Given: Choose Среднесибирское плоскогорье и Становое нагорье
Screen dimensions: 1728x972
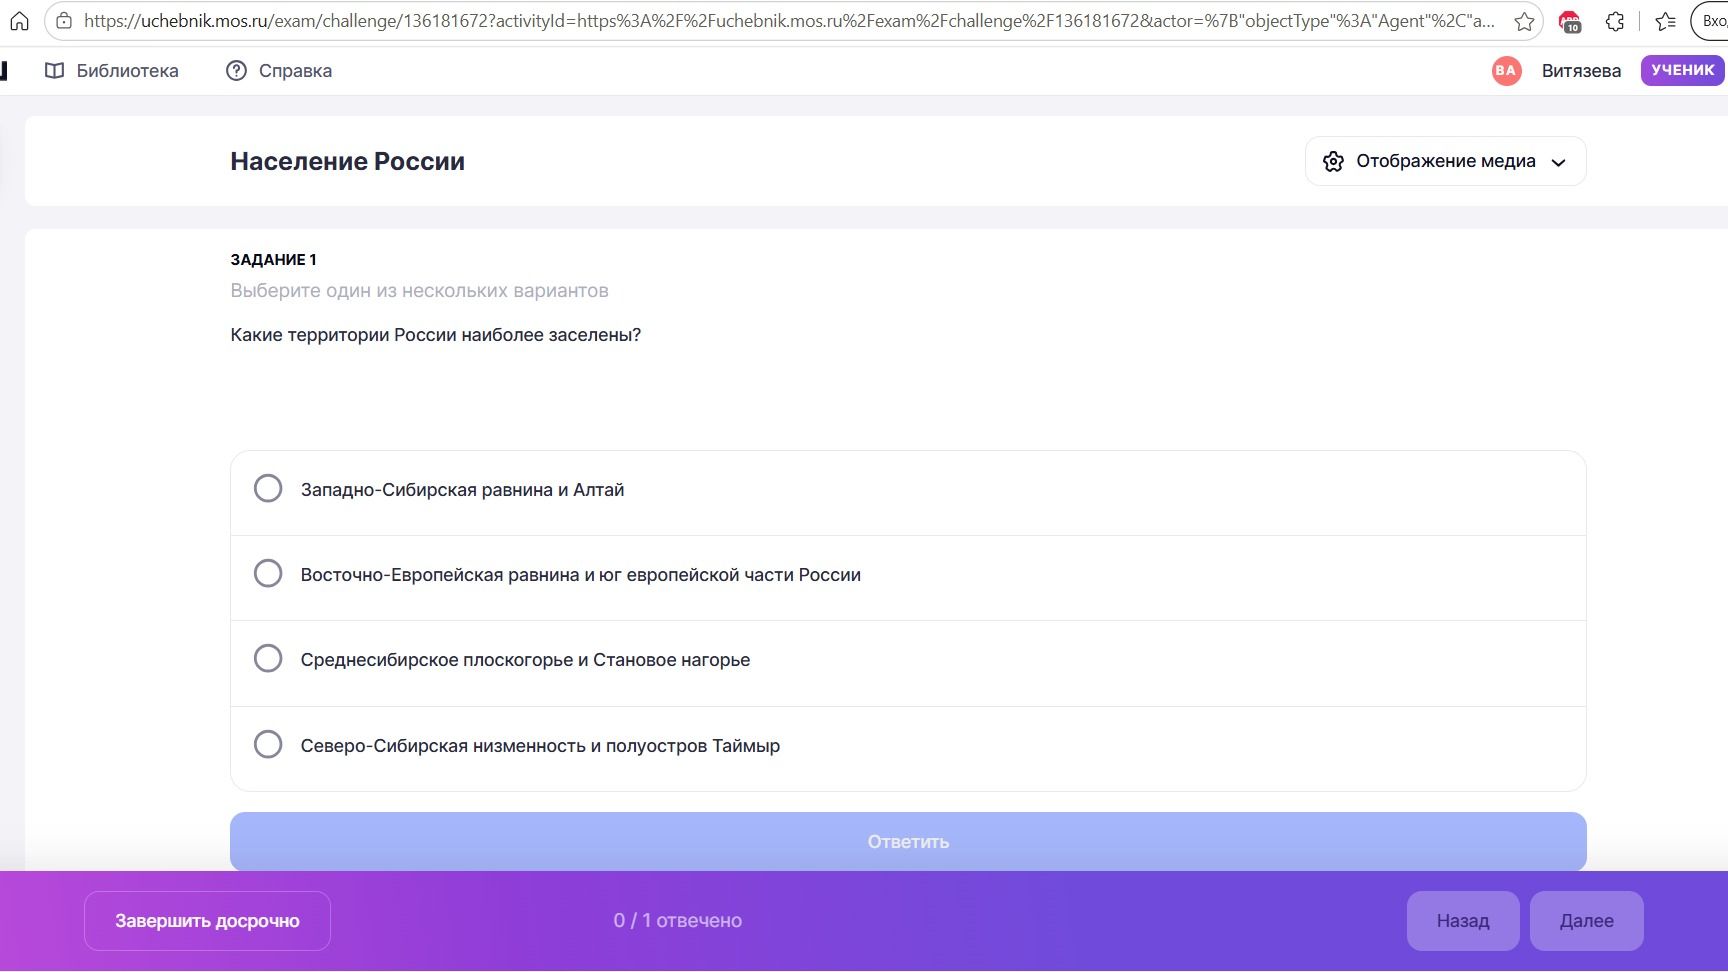Looking at the screenshot, I should tap(908, 660).
